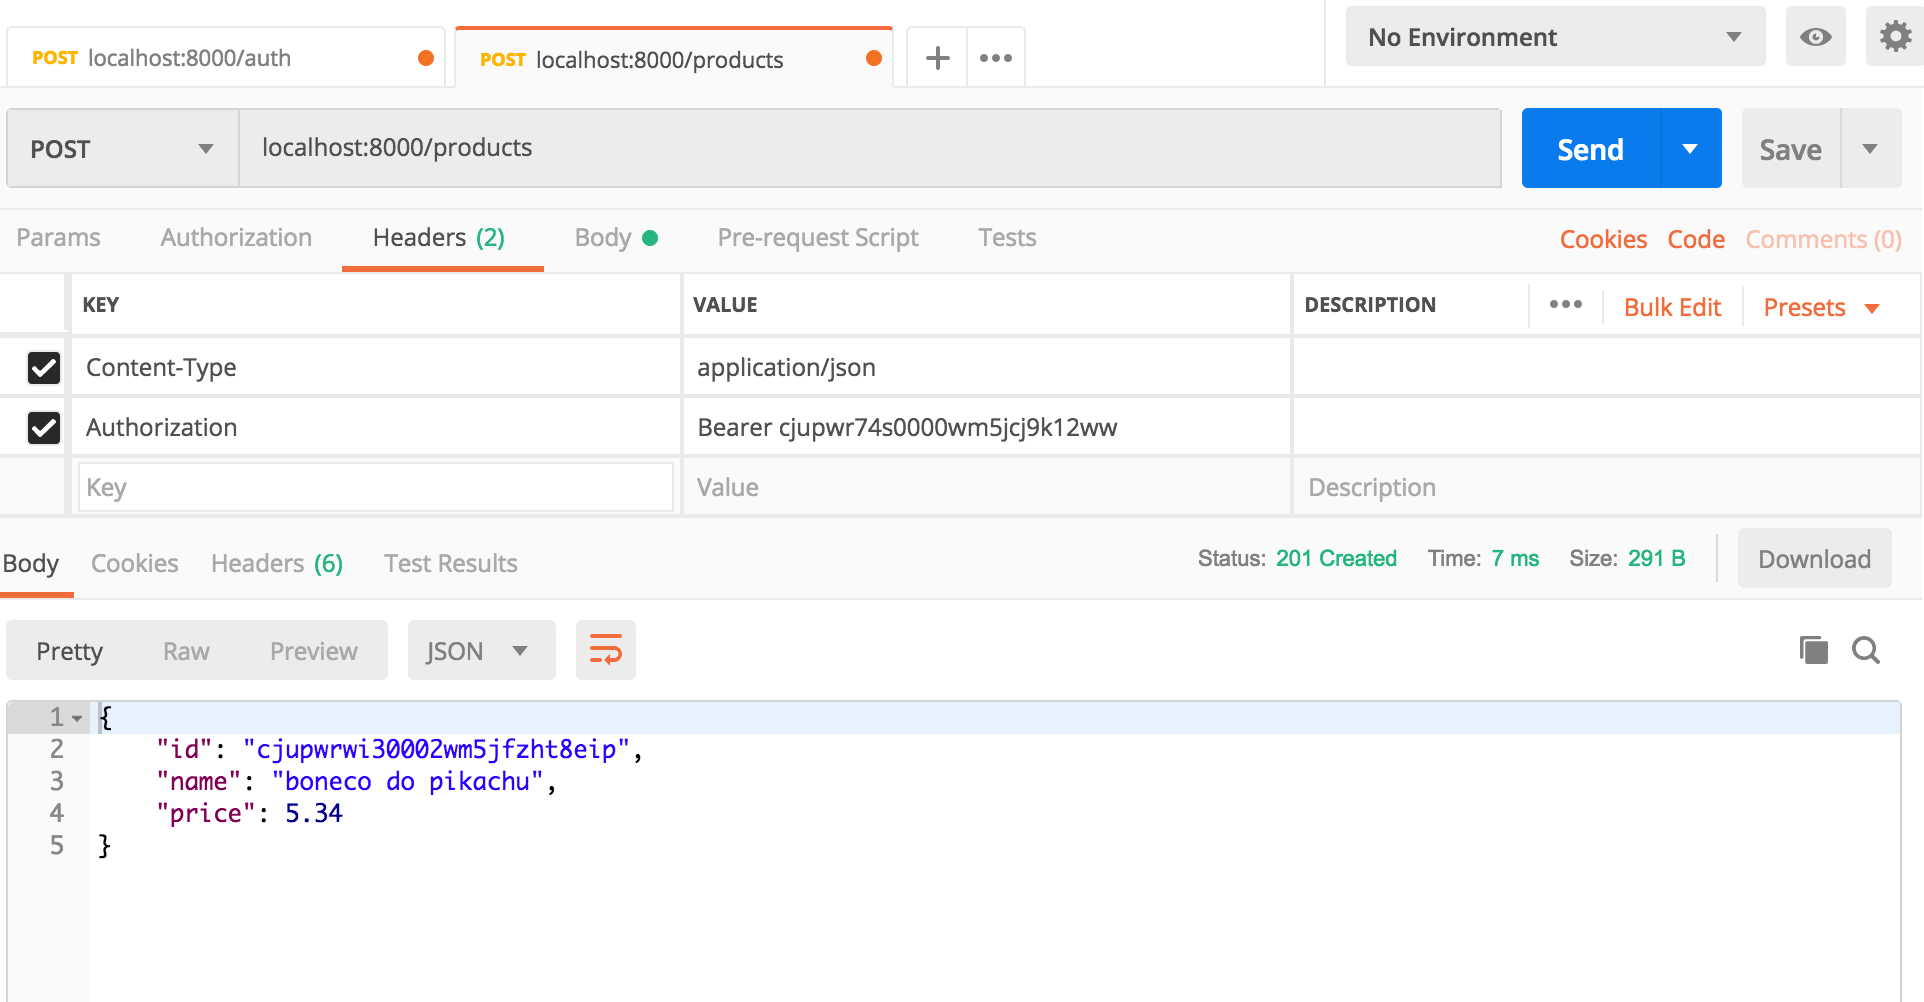The height and width of the screenshot is (1002, 1924).
Task: Expand the Send options arrow
Action: (1690, 148)
